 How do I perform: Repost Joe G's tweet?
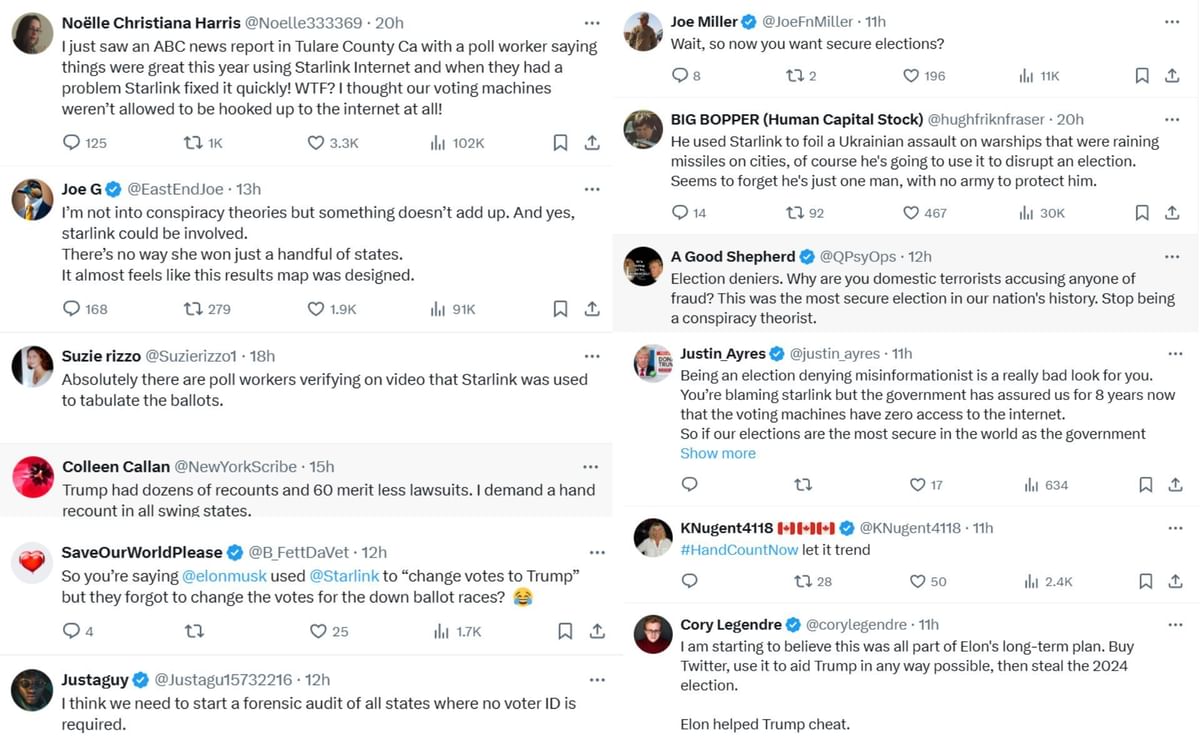pyautogui.click(x=195, y=309)
